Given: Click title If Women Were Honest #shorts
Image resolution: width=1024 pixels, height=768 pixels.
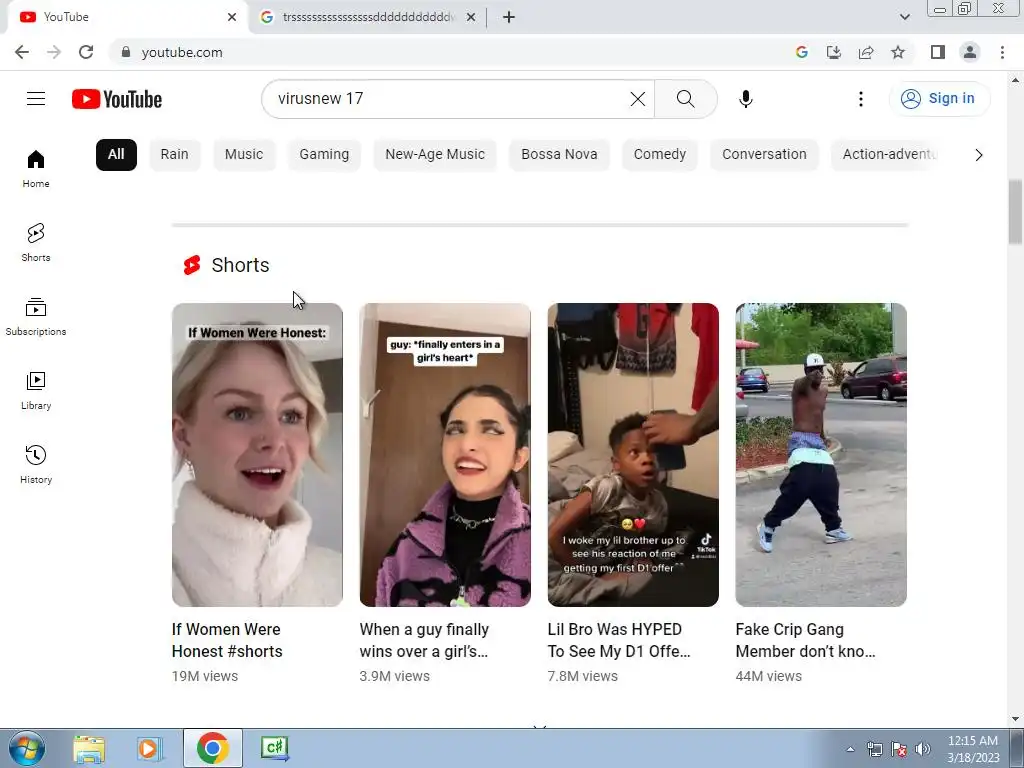Looking at the screenshot, I should click(x=227, y=640).
